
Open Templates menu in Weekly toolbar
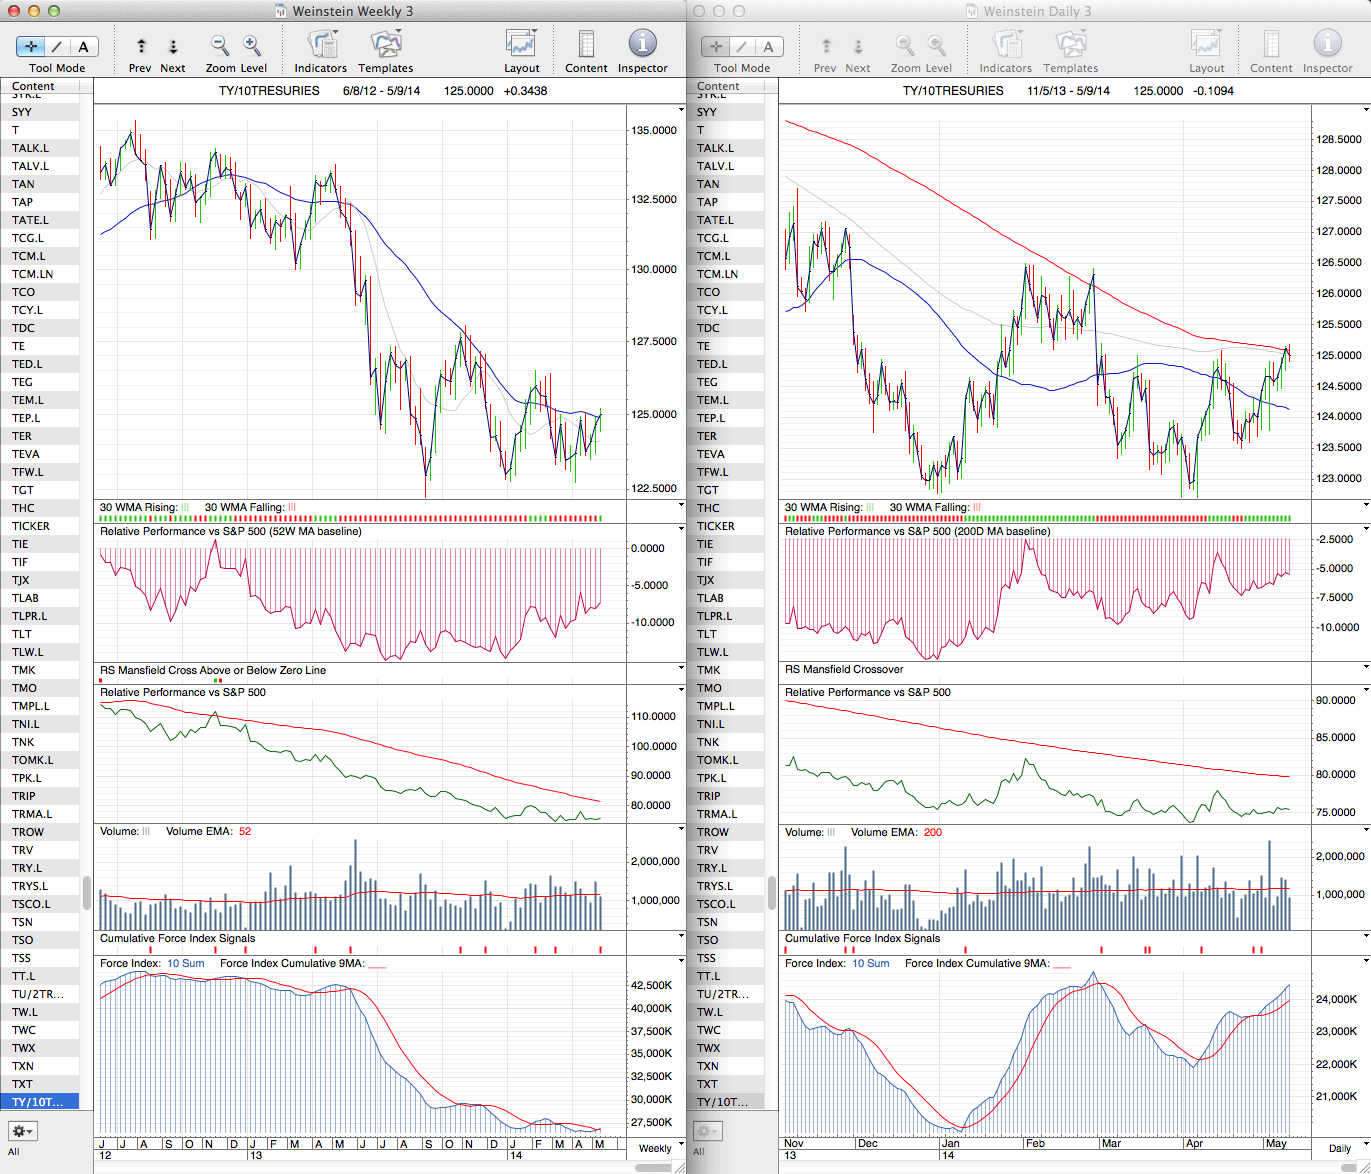click(385, 46)
